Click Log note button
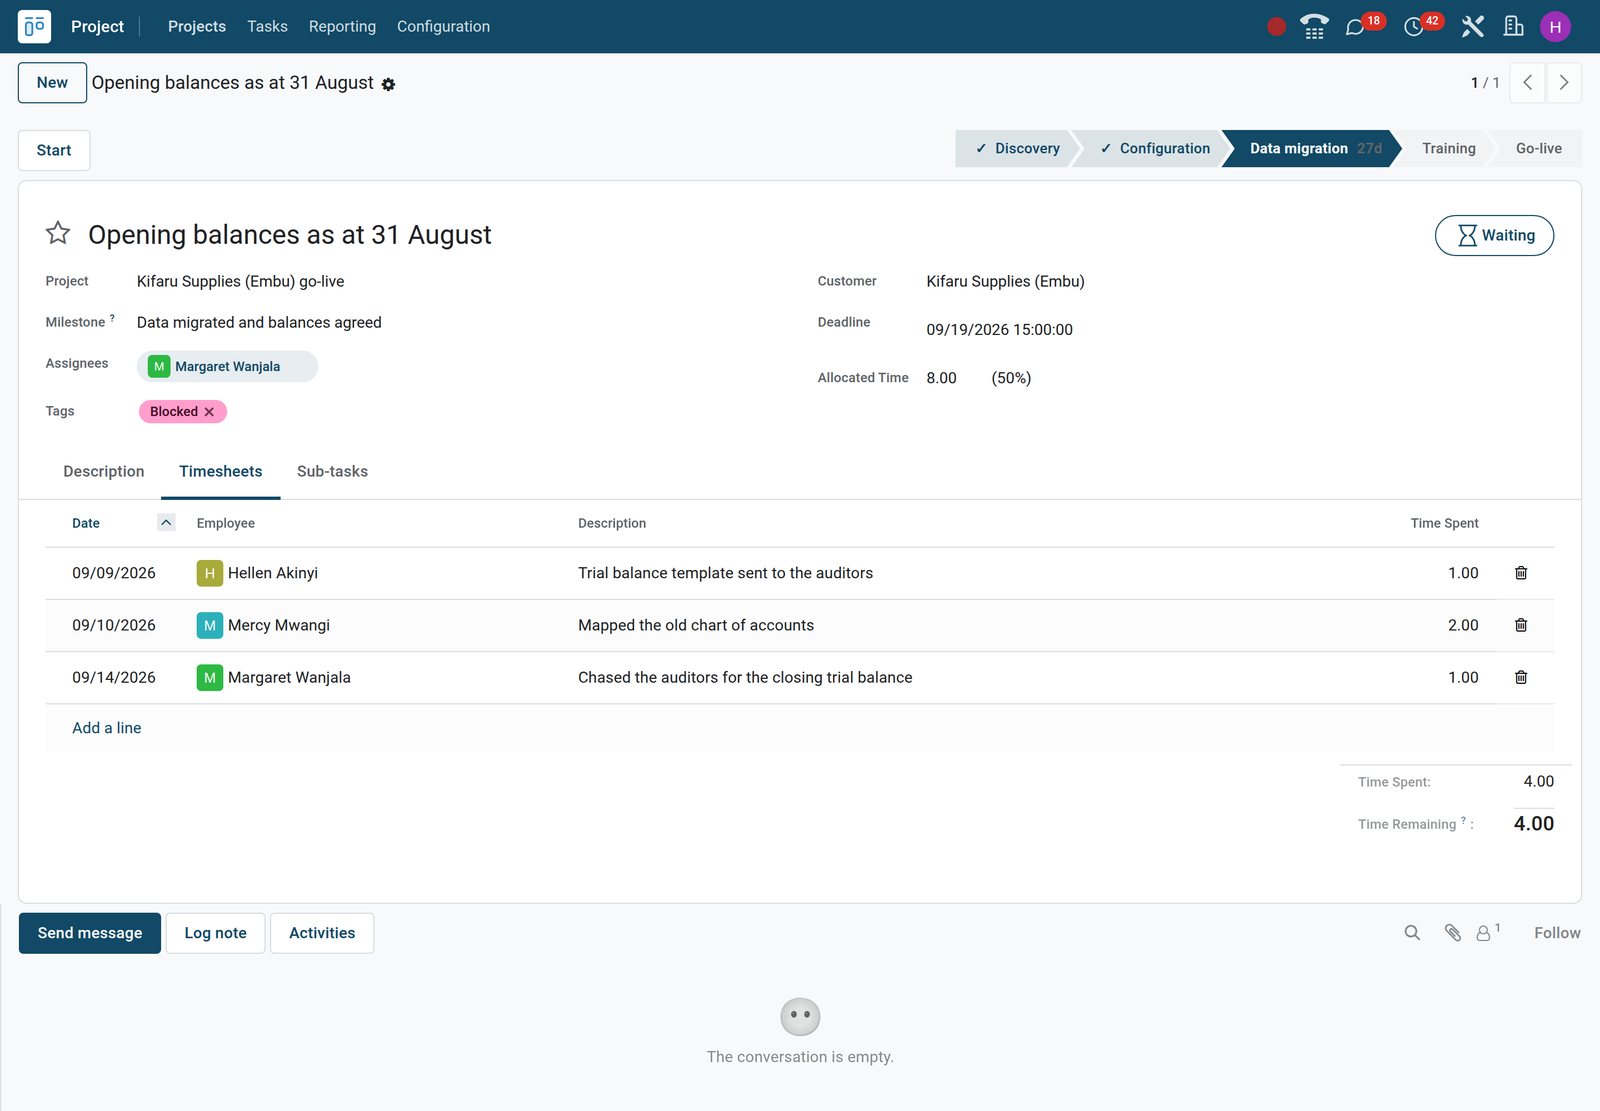 tap(215, 933)
